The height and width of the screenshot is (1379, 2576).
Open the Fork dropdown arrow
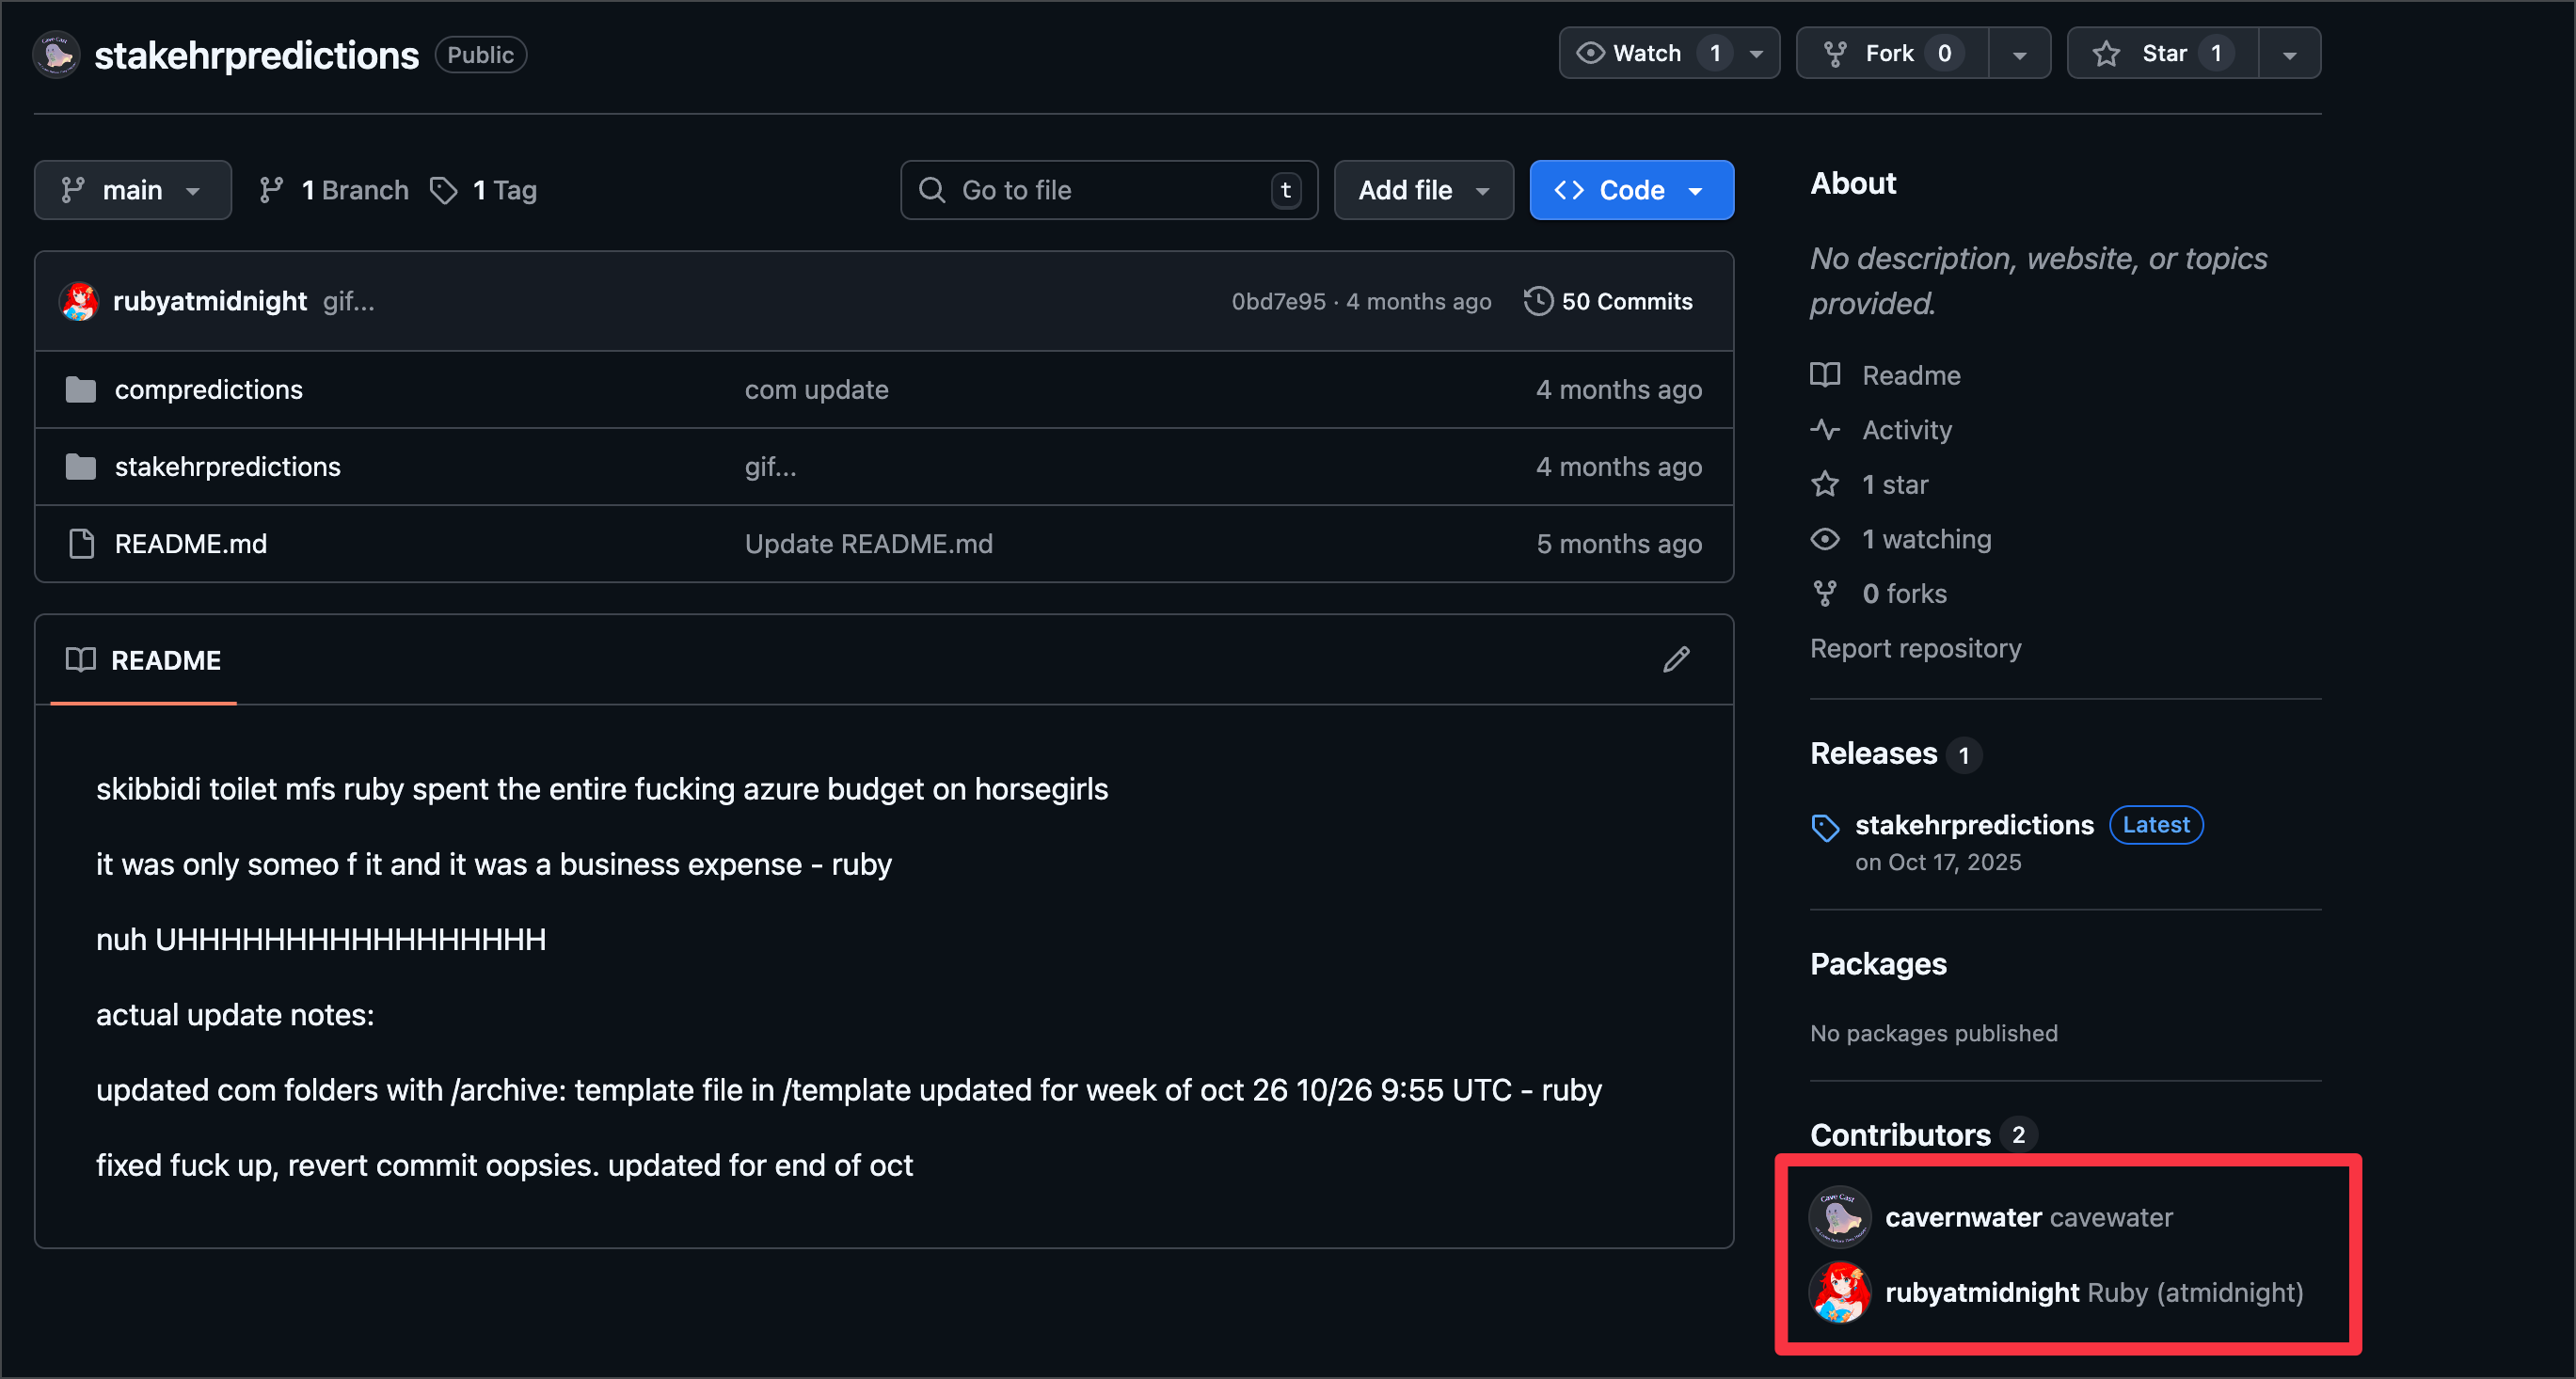click(2019, 54)
